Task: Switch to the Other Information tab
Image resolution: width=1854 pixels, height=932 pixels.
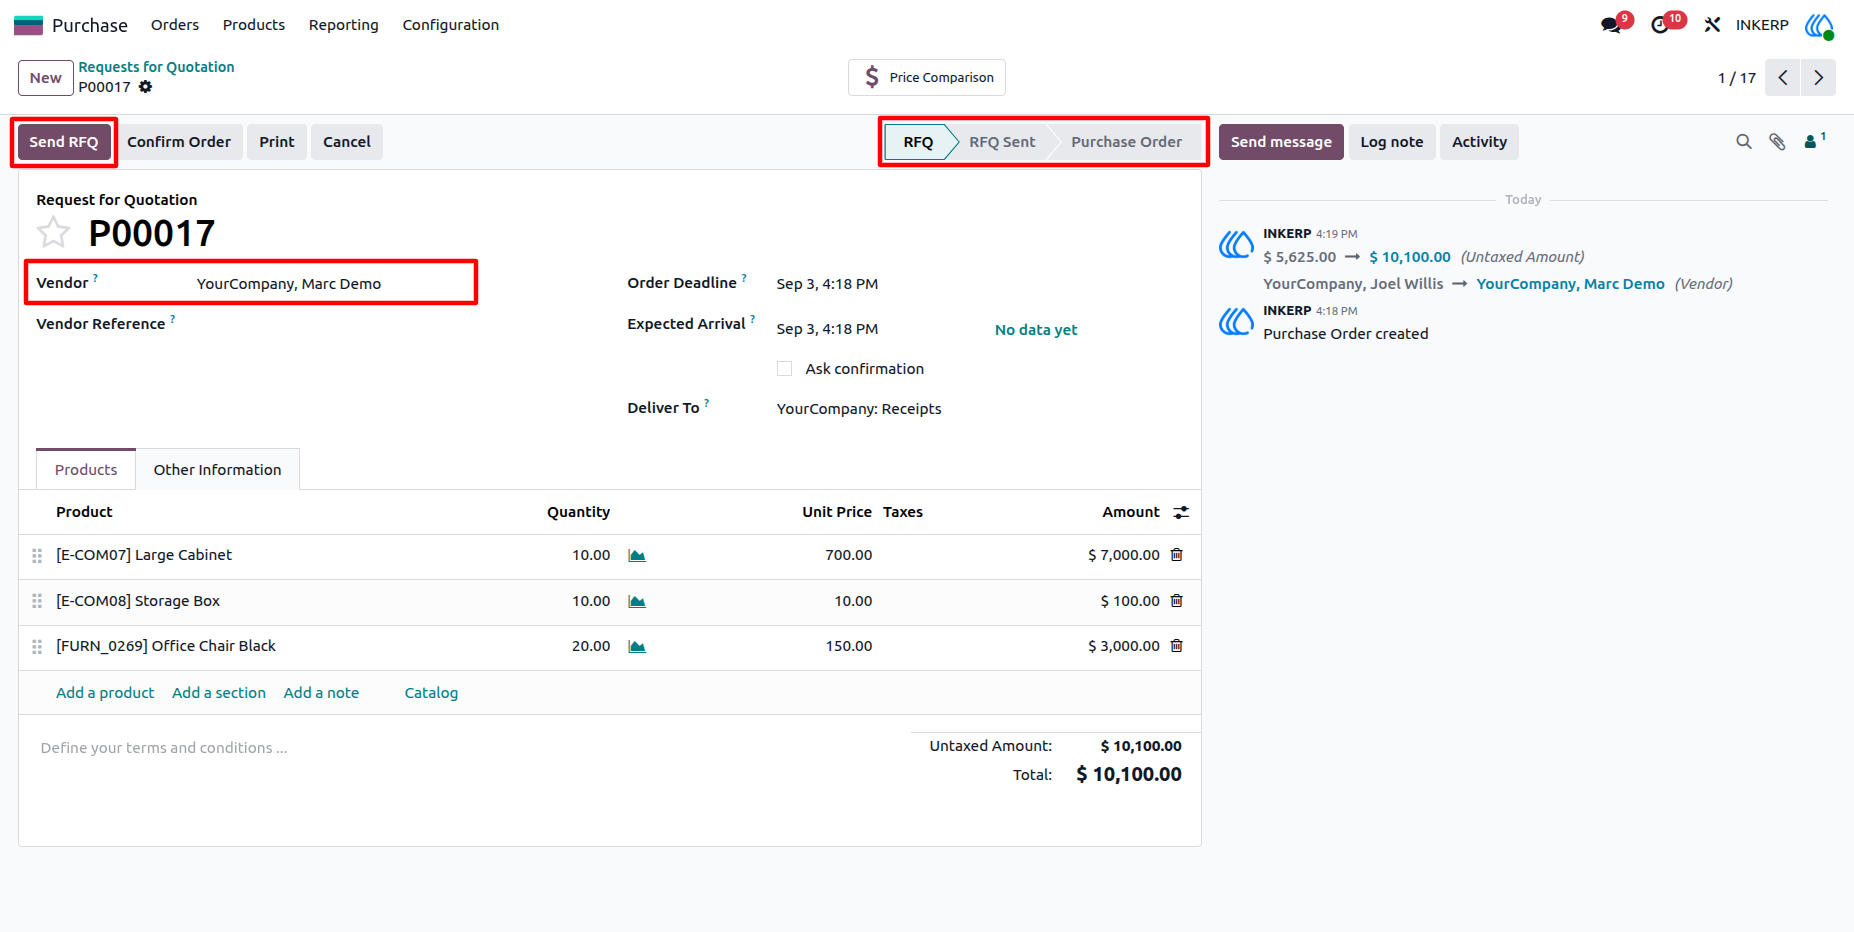Action: pyautogui.click(x=218, y=470)
